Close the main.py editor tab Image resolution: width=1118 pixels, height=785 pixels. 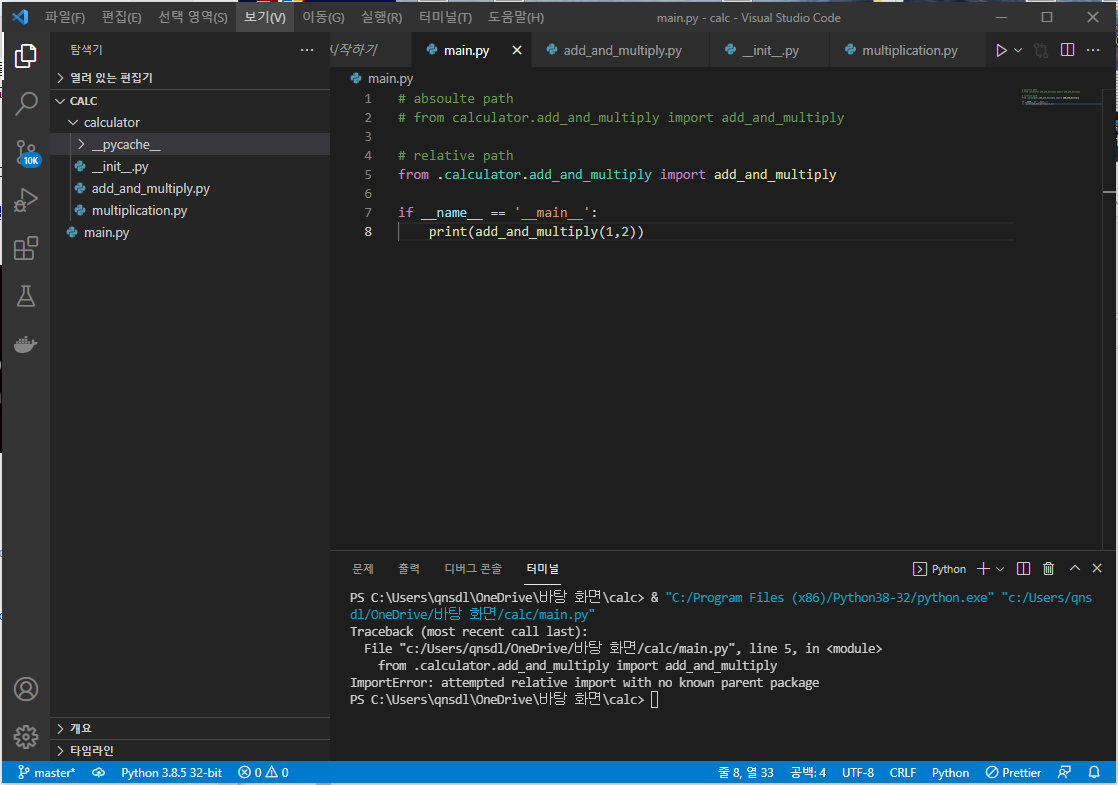click(x=517, y=51)
